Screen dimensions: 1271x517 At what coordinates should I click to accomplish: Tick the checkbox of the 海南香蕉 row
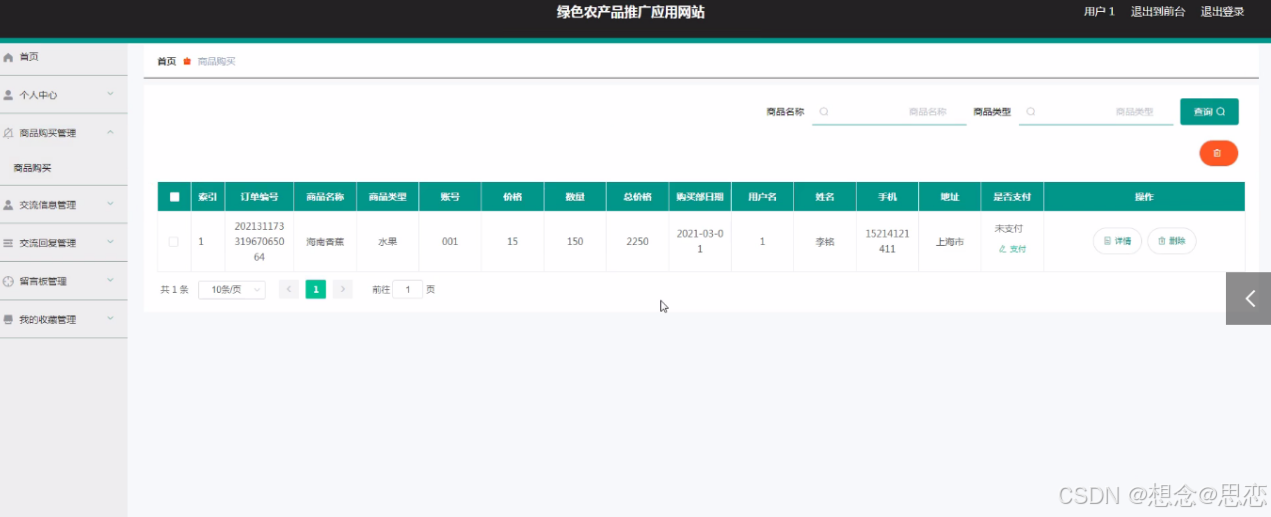pos(174,241)
